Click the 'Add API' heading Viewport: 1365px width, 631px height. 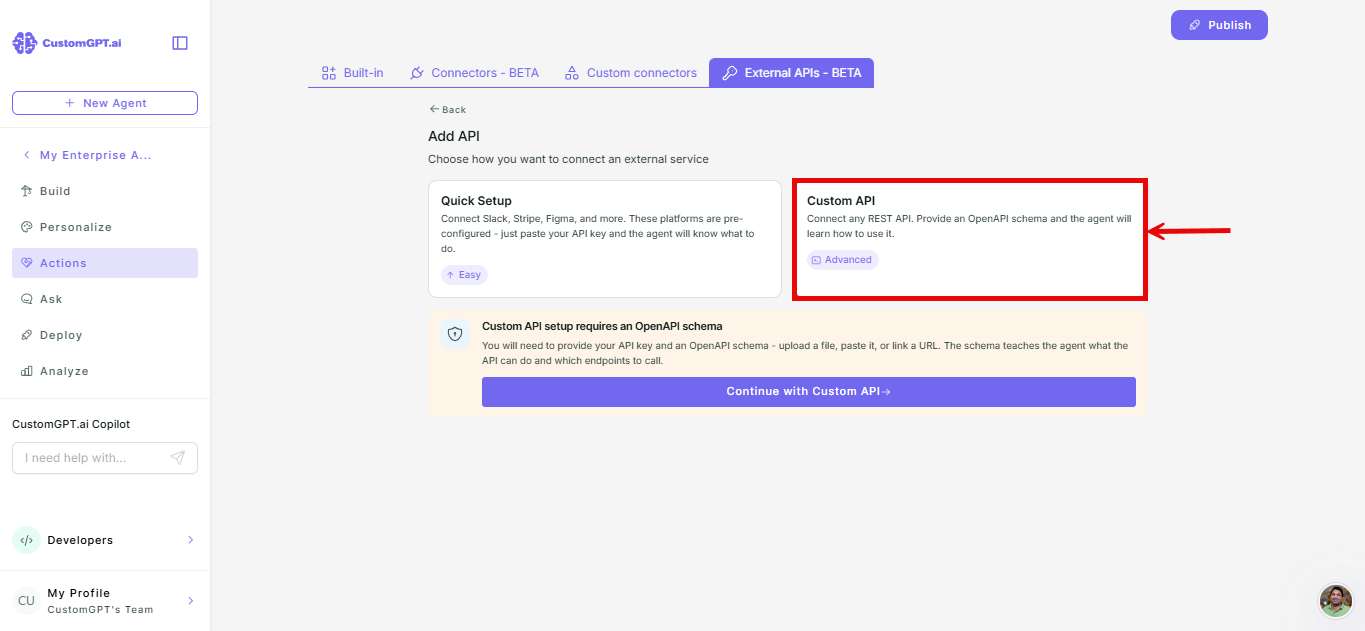pos(454,136)
